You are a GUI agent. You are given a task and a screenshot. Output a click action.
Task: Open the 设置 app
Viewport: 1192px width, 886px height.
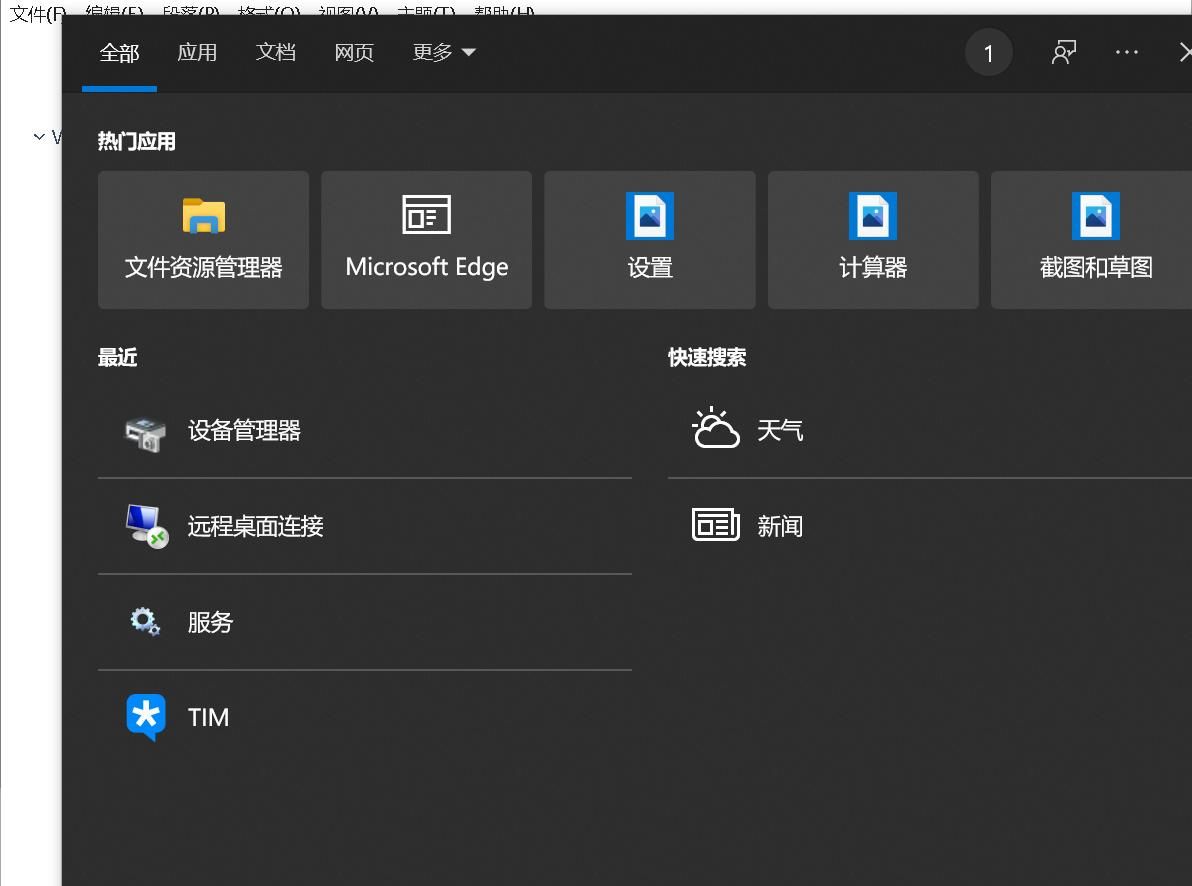pyautogui.click(x=649, y=240)
